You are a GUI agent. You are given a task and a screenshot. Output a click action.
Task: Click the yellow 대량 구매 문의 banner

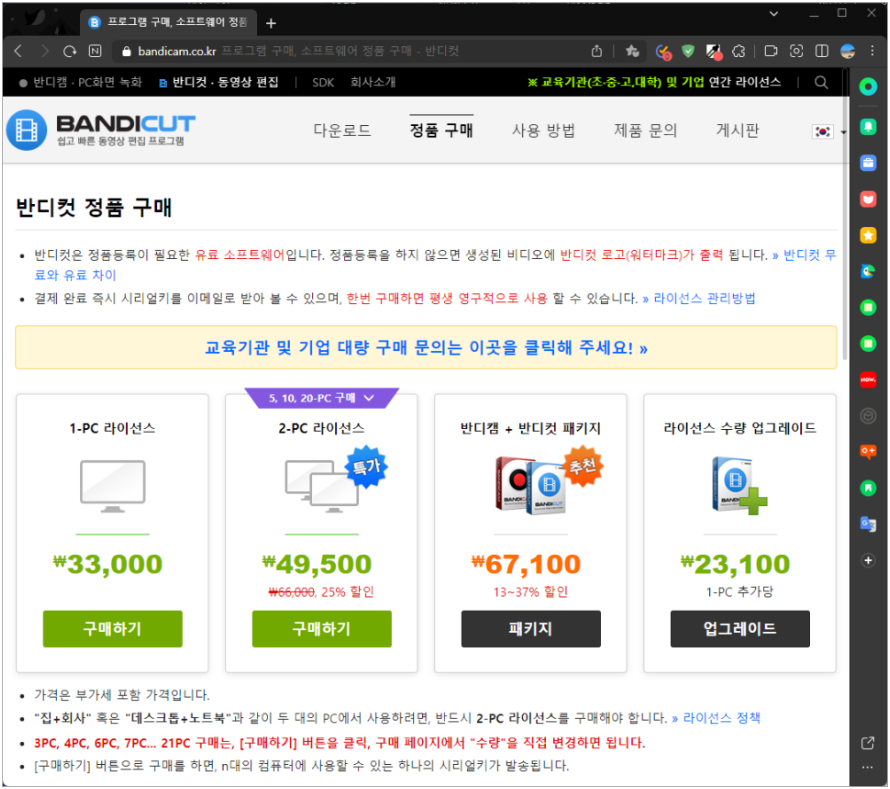[426, 347]
